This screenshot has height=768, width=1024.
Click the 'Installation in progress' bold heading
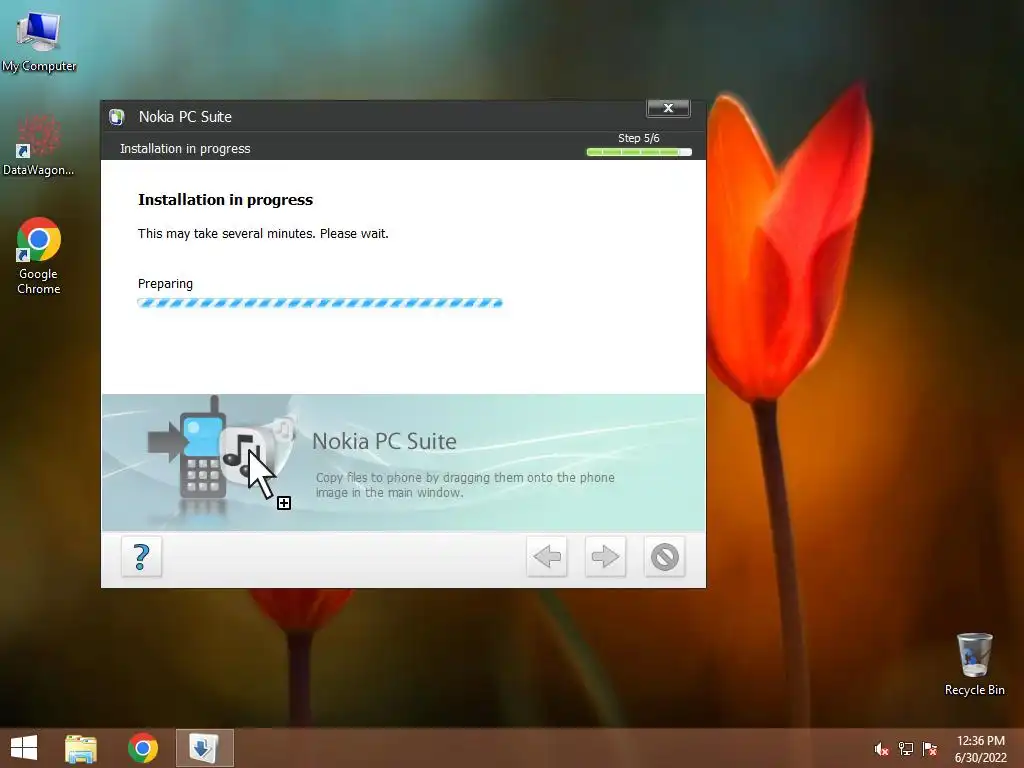pos(225,200)
